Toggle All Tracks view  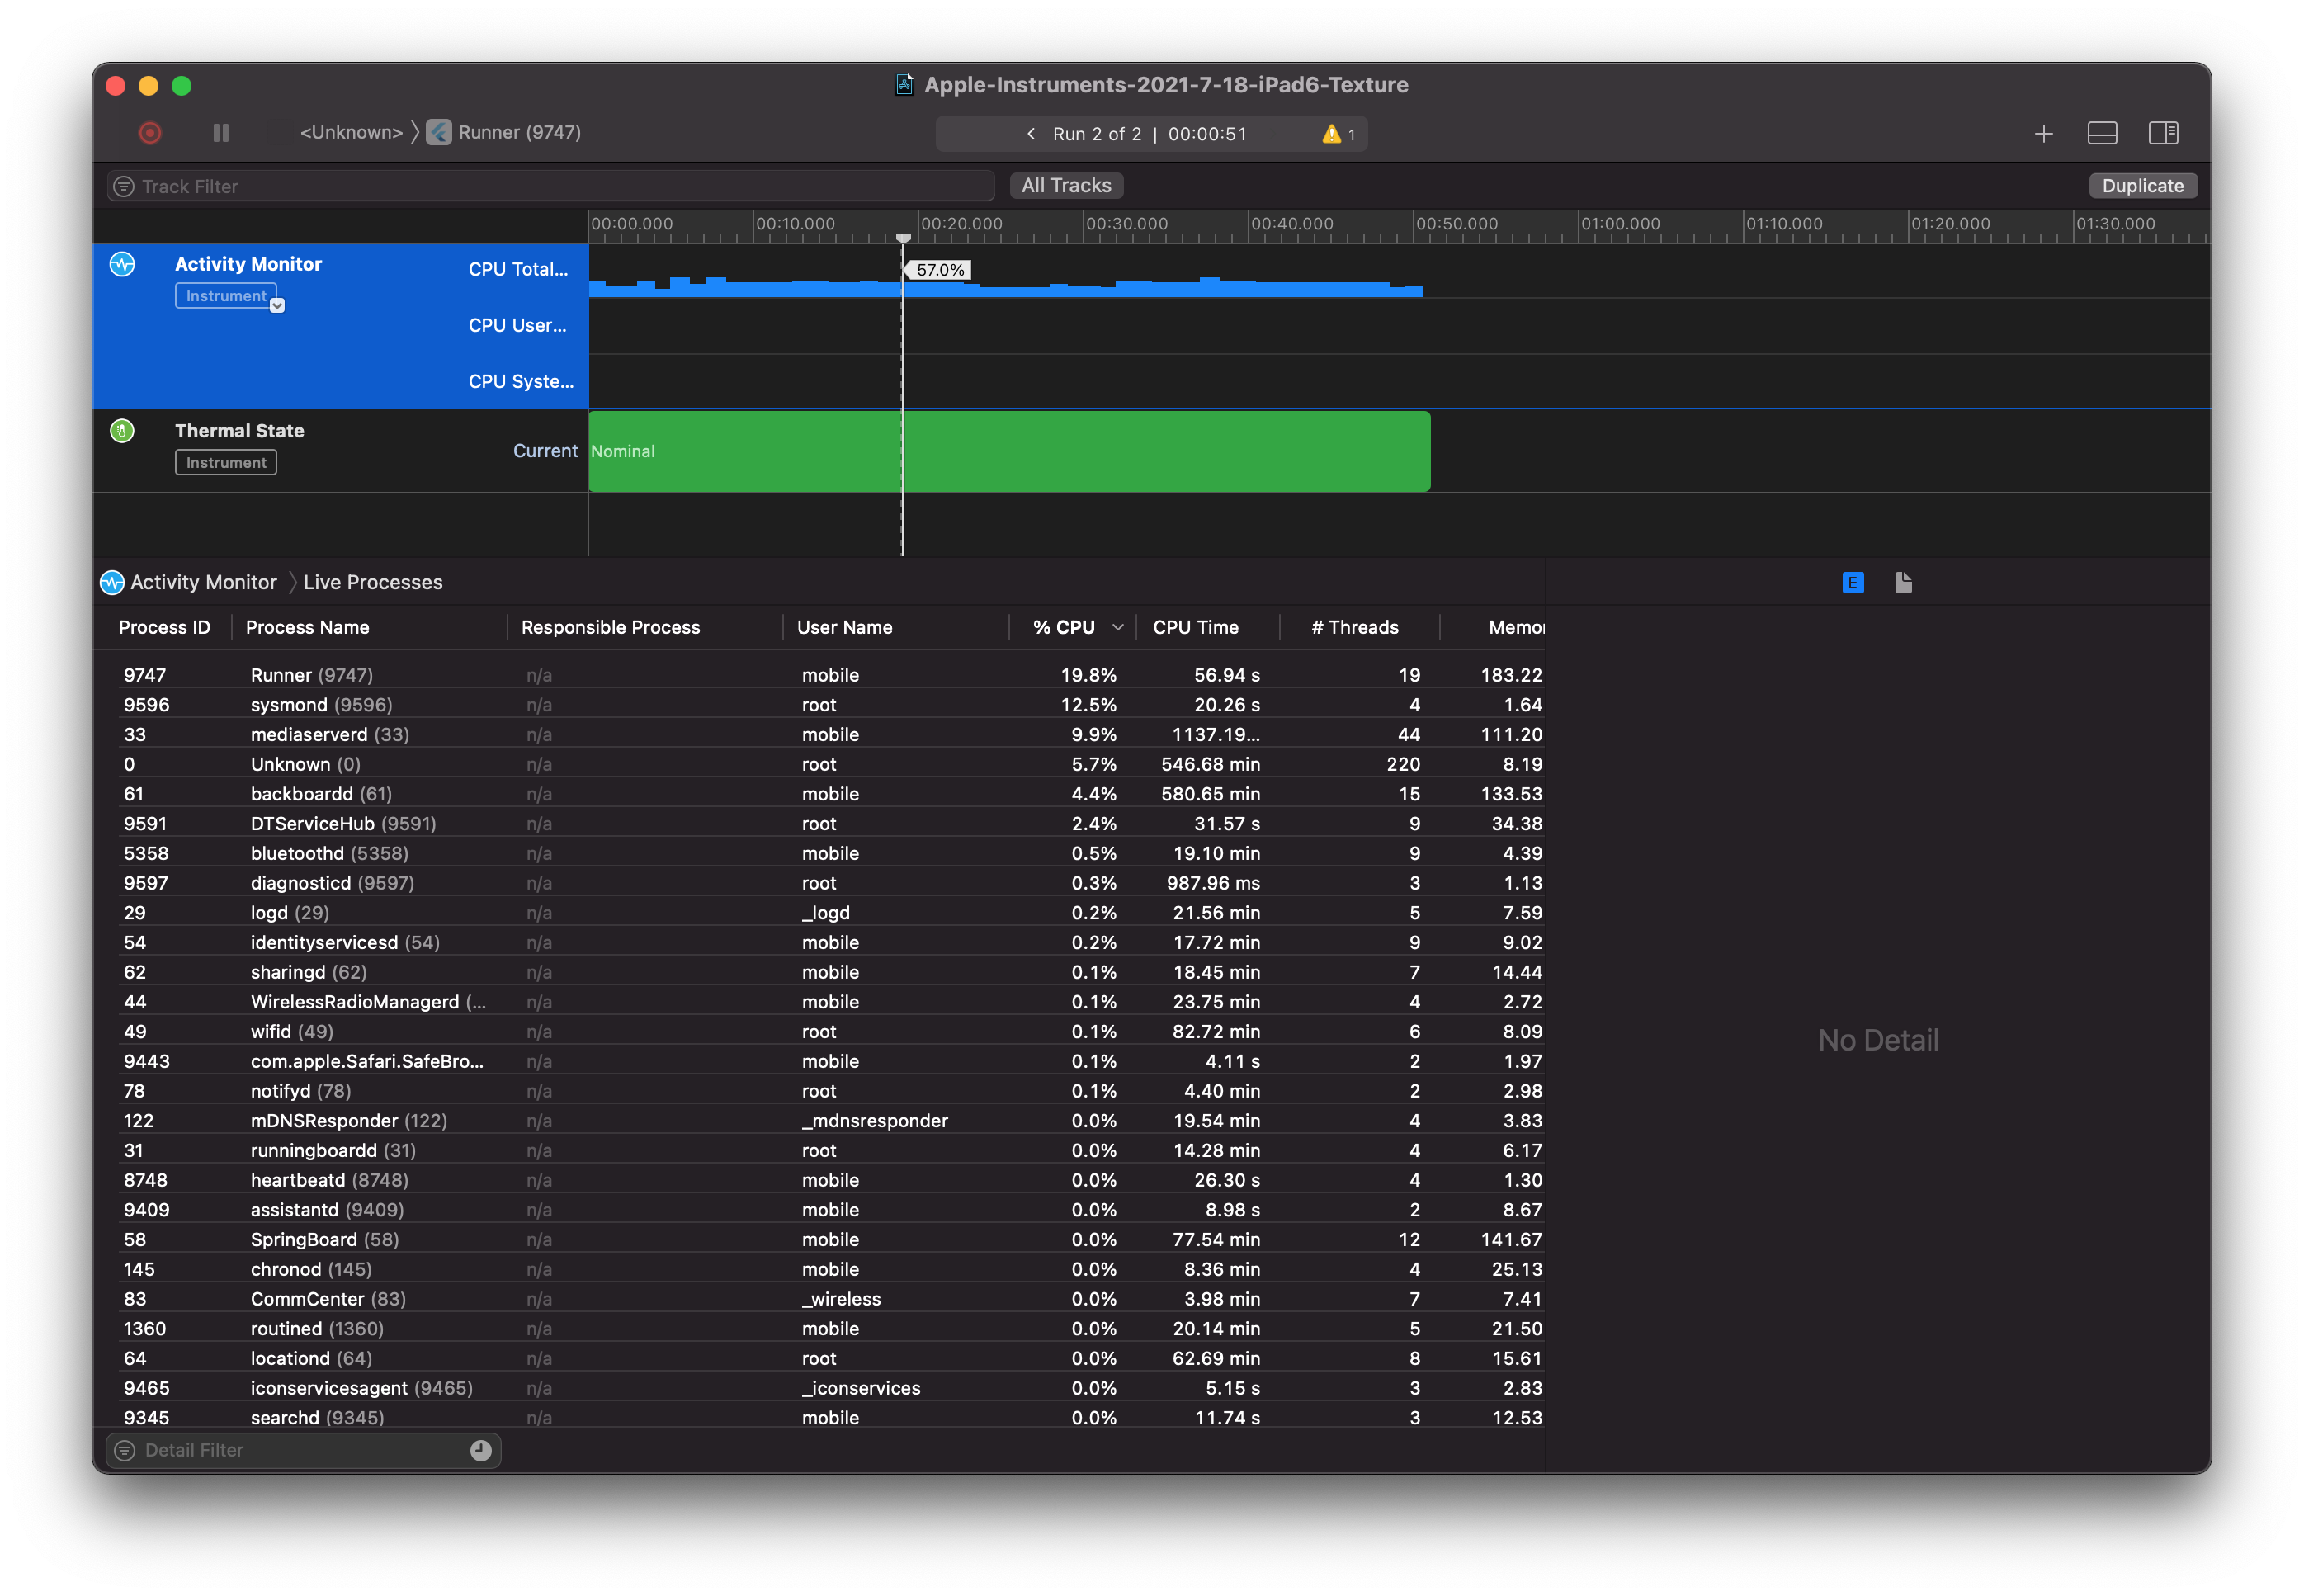point(1065,185)
